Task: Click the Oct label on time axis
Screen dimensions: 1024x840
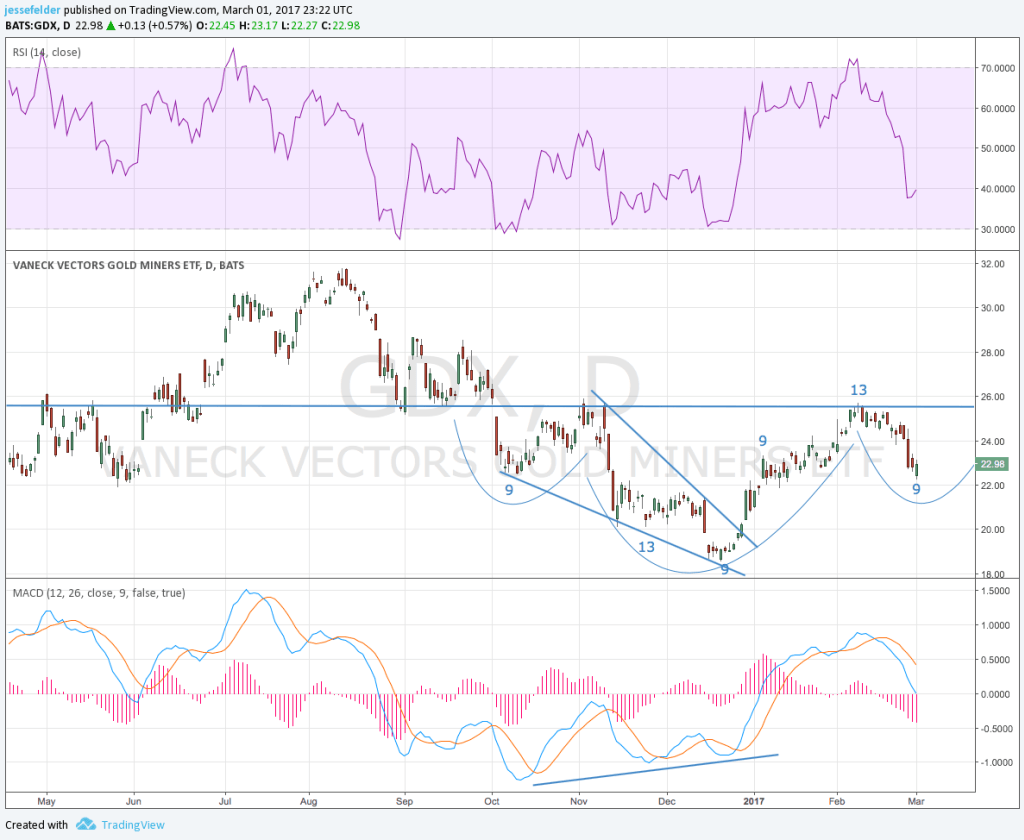Action: point(492,801)
